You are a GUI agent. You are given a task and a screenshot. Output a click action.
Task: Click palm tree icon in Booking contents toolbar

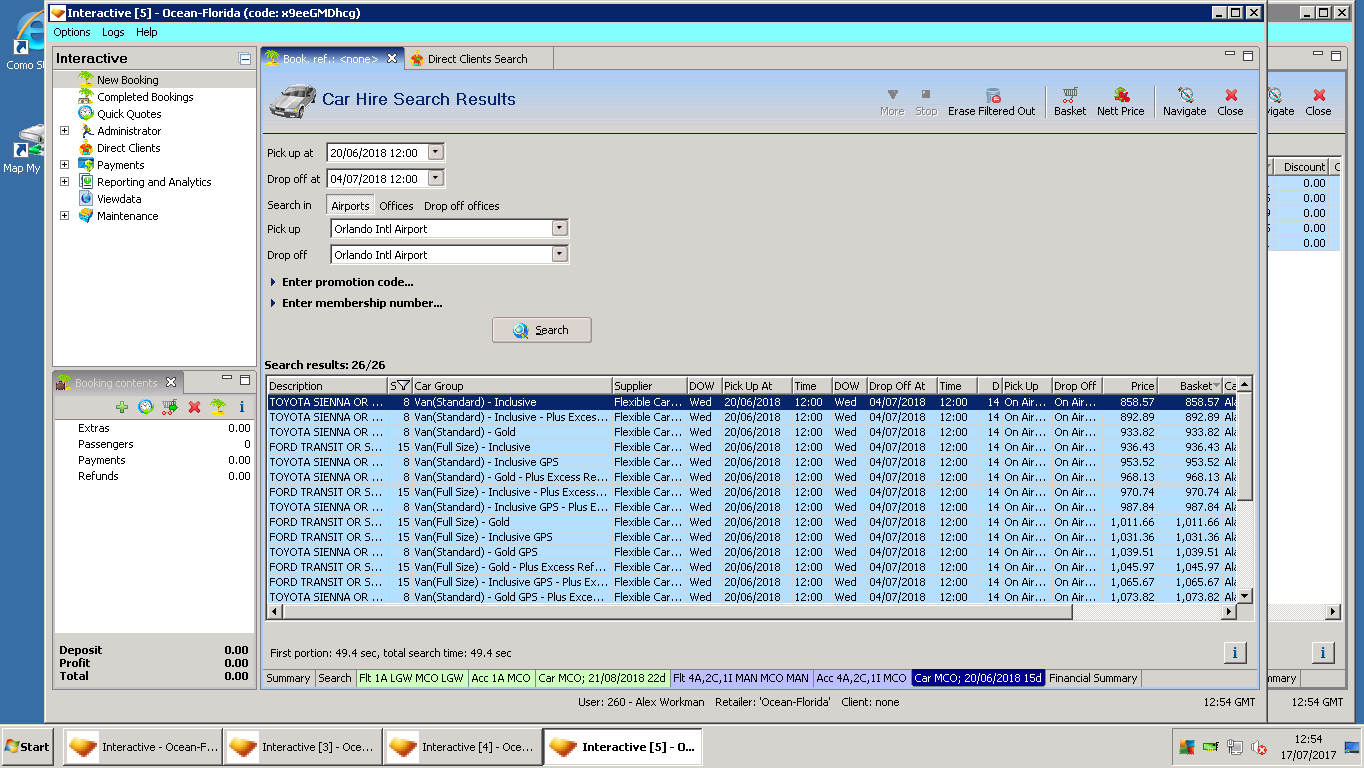click(x=217, y=407)
